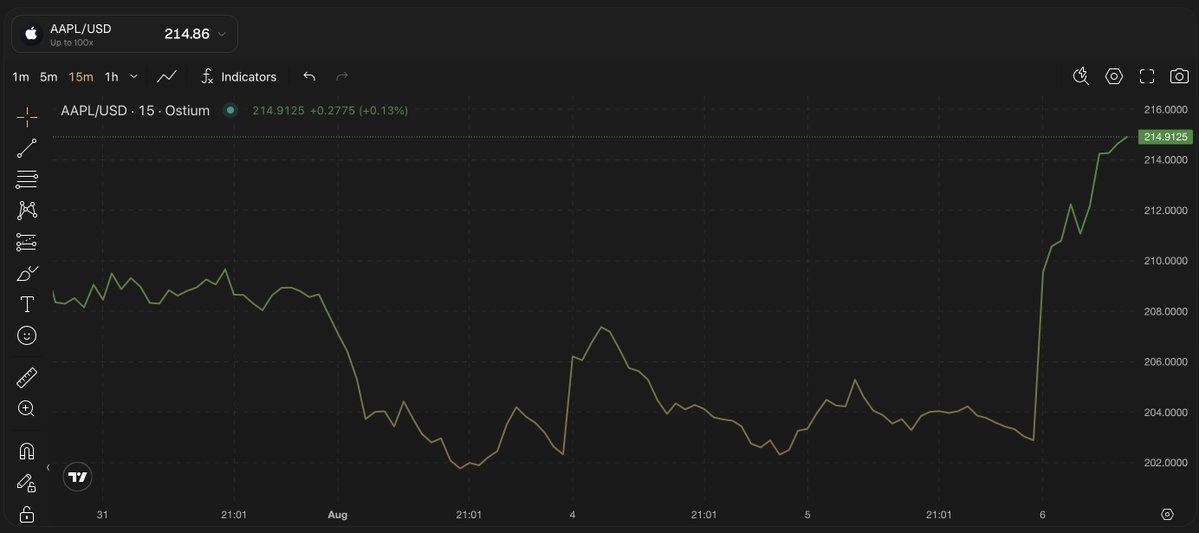
Task: Click the legend change value +0.2775 (+0.13%)
Action: 359,110
